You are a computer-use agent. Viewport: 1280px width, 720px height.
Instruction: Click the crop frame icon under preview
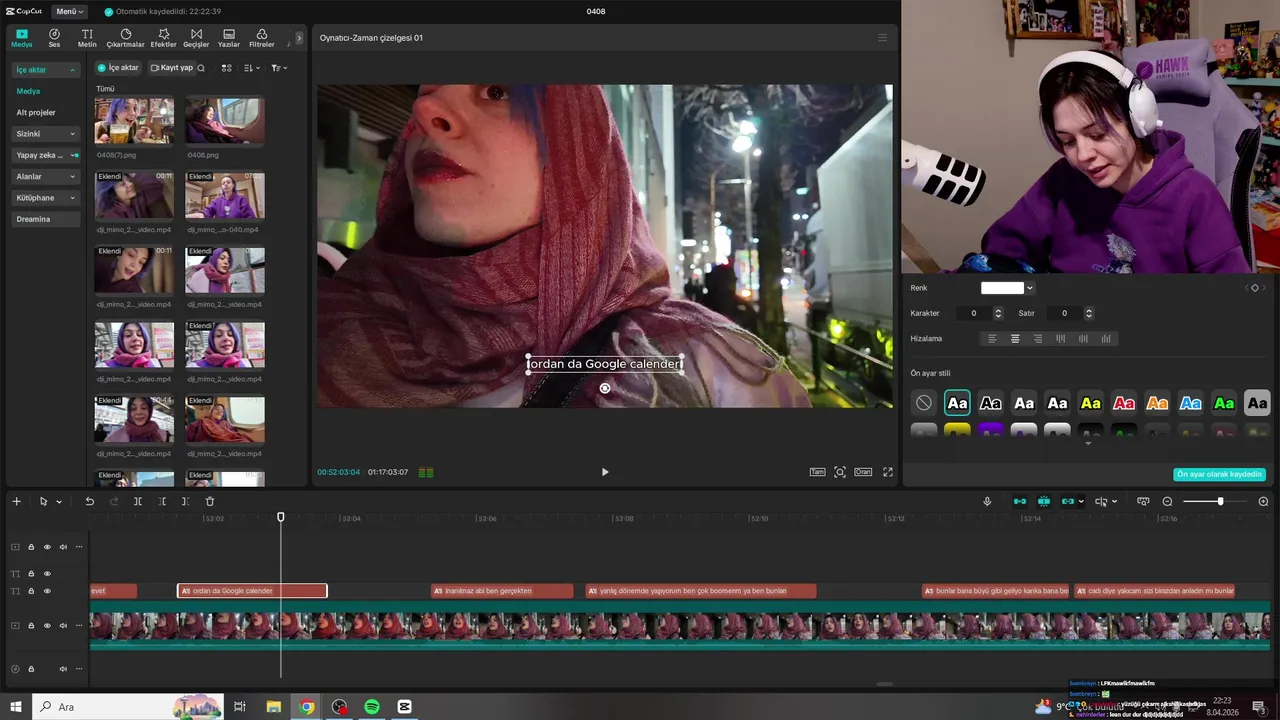tap(840, 472)
